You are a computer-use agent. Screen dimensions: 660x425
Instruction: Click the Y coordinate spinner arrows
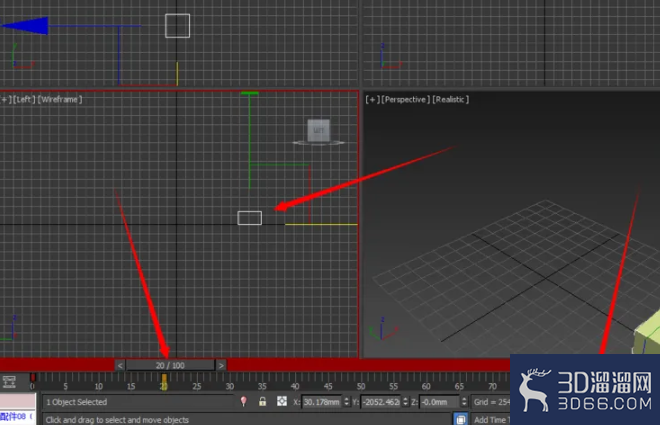pyautogui.click(x=405, y=402)
